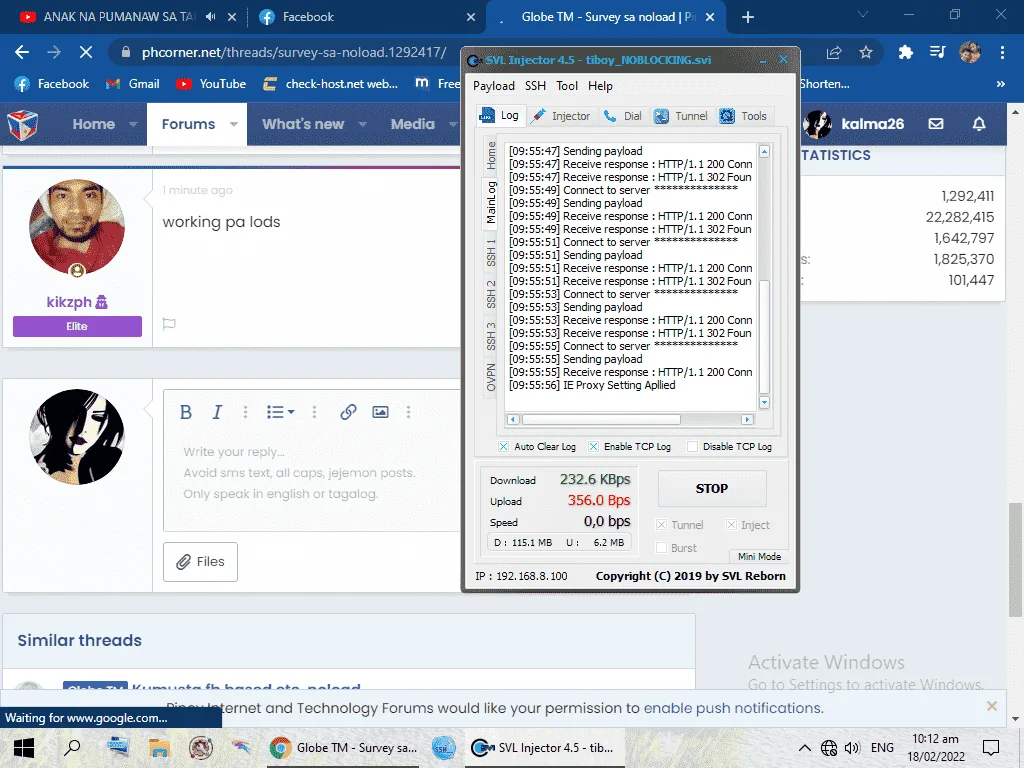Image resolution: width=1024 pixels, height=768 pixels.
Task: Open File Explorer from taskbar
Action: point(159,748)
